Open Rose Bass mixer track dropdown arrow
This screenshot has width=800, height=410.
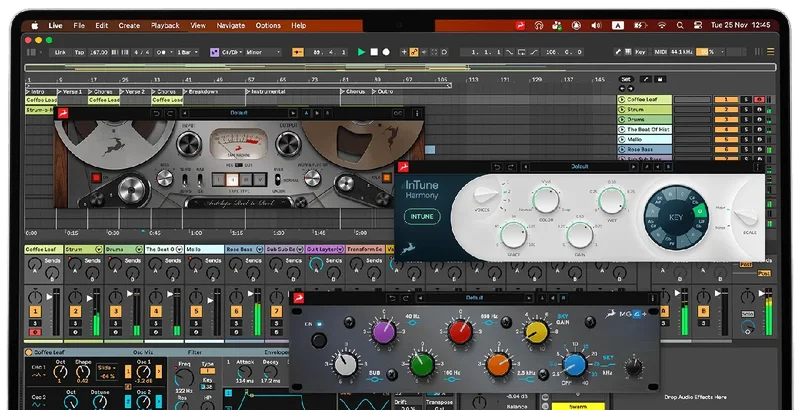tap(259, 249)
